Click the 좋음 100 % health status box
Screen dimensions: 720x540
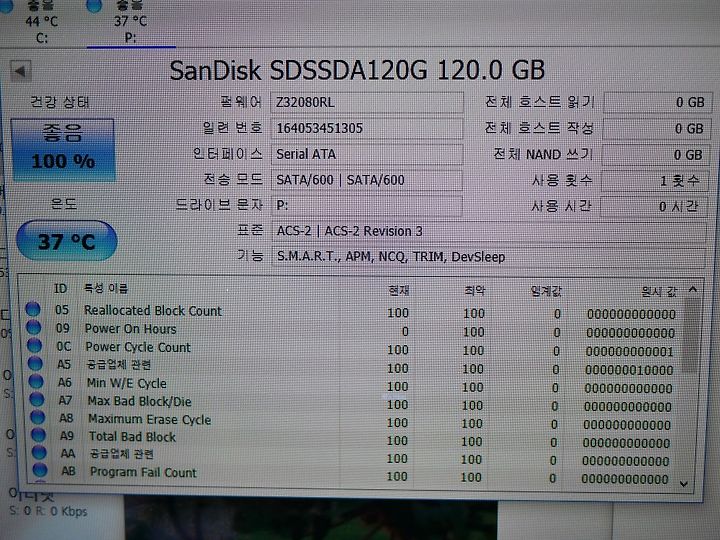[63, 150]
